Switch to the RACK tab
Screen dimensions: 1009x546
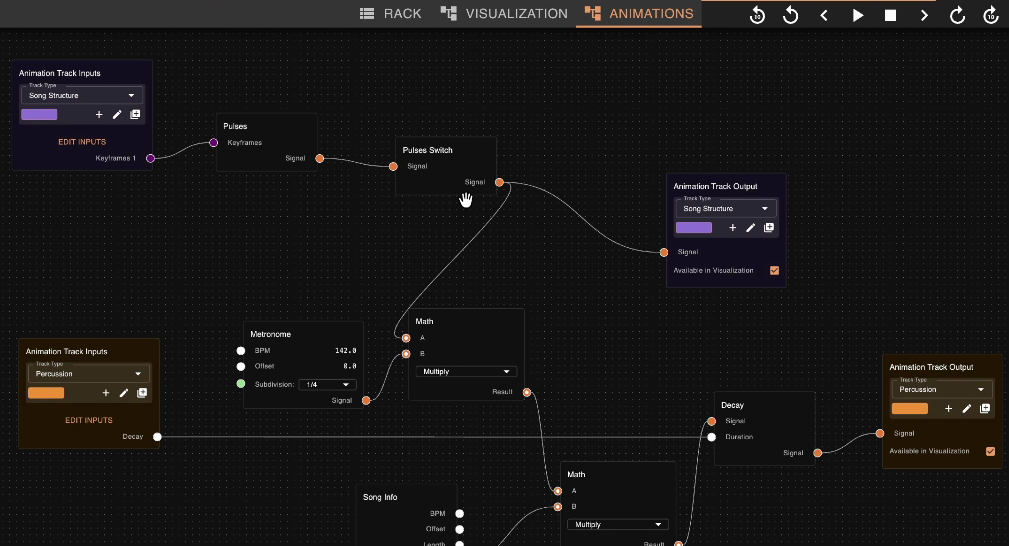(x=391, y=14)
